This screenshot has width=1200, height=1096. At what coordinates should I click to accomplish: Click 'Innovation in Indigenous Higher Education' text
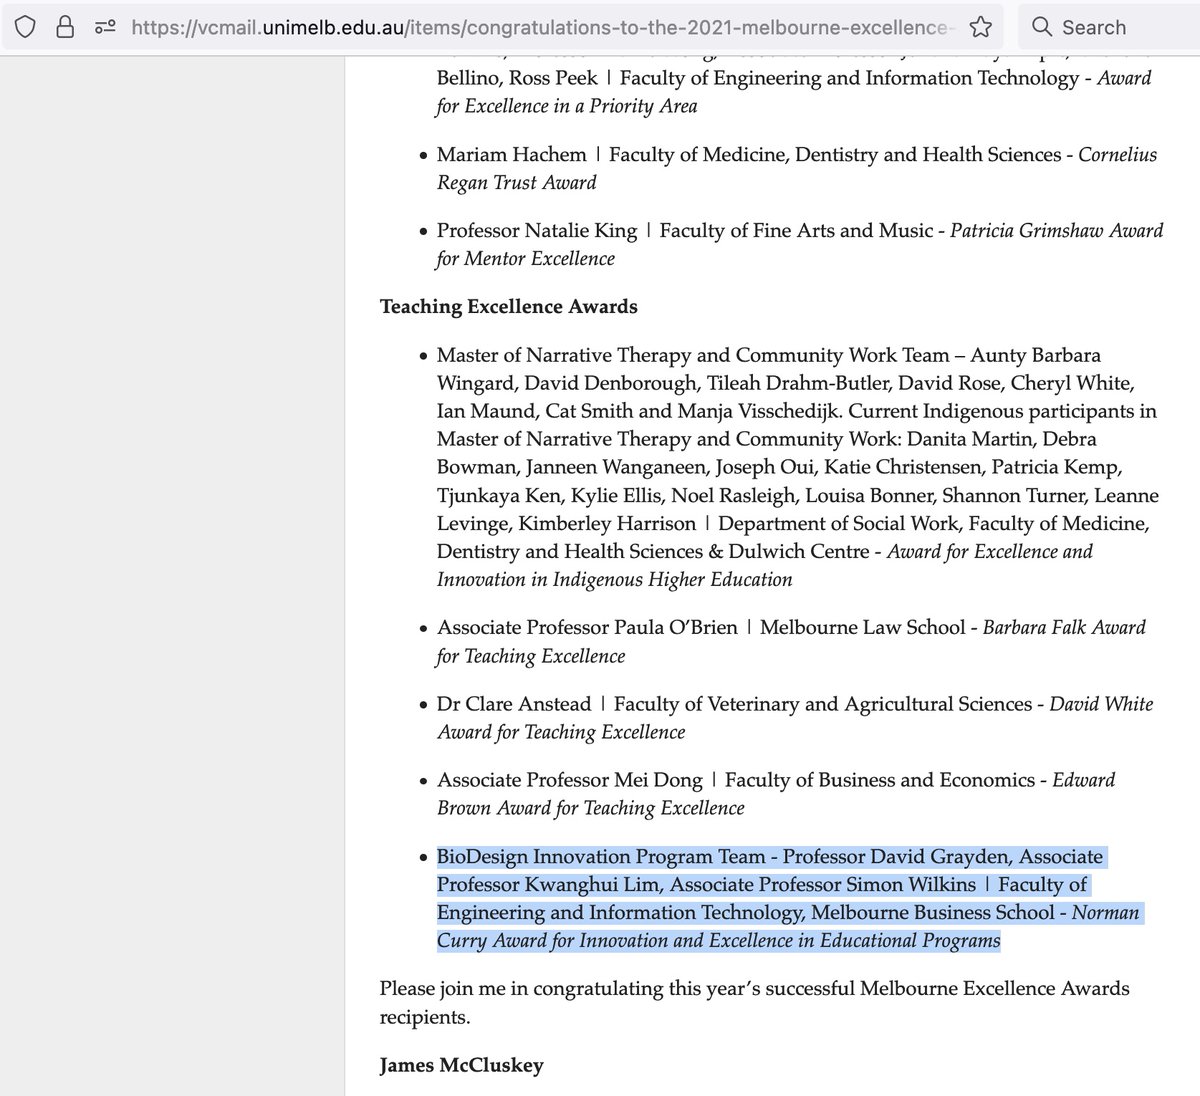pyautogui.click(x=615, y=580)
